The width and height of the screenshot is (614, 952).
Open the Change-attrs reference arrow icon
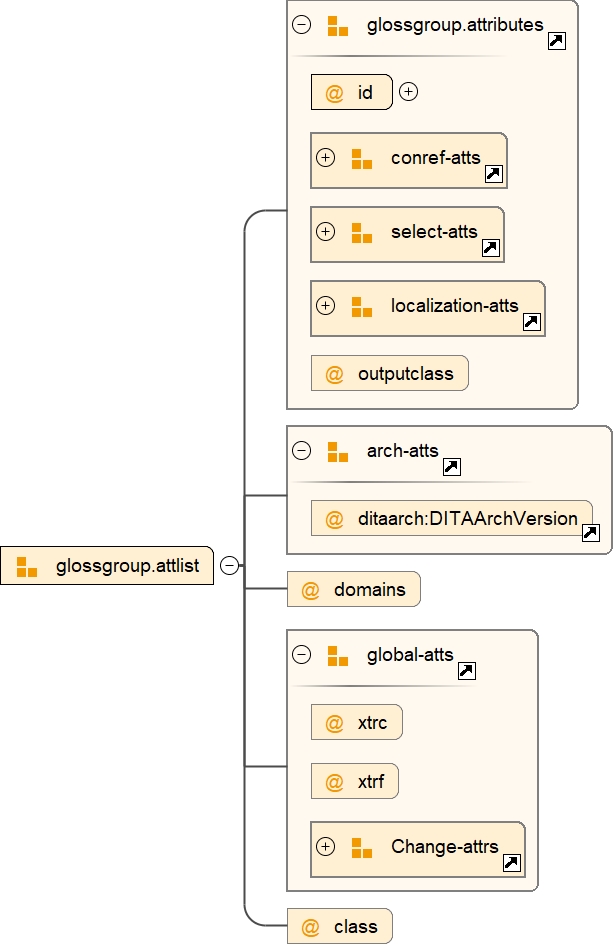[x=511, y=862]
